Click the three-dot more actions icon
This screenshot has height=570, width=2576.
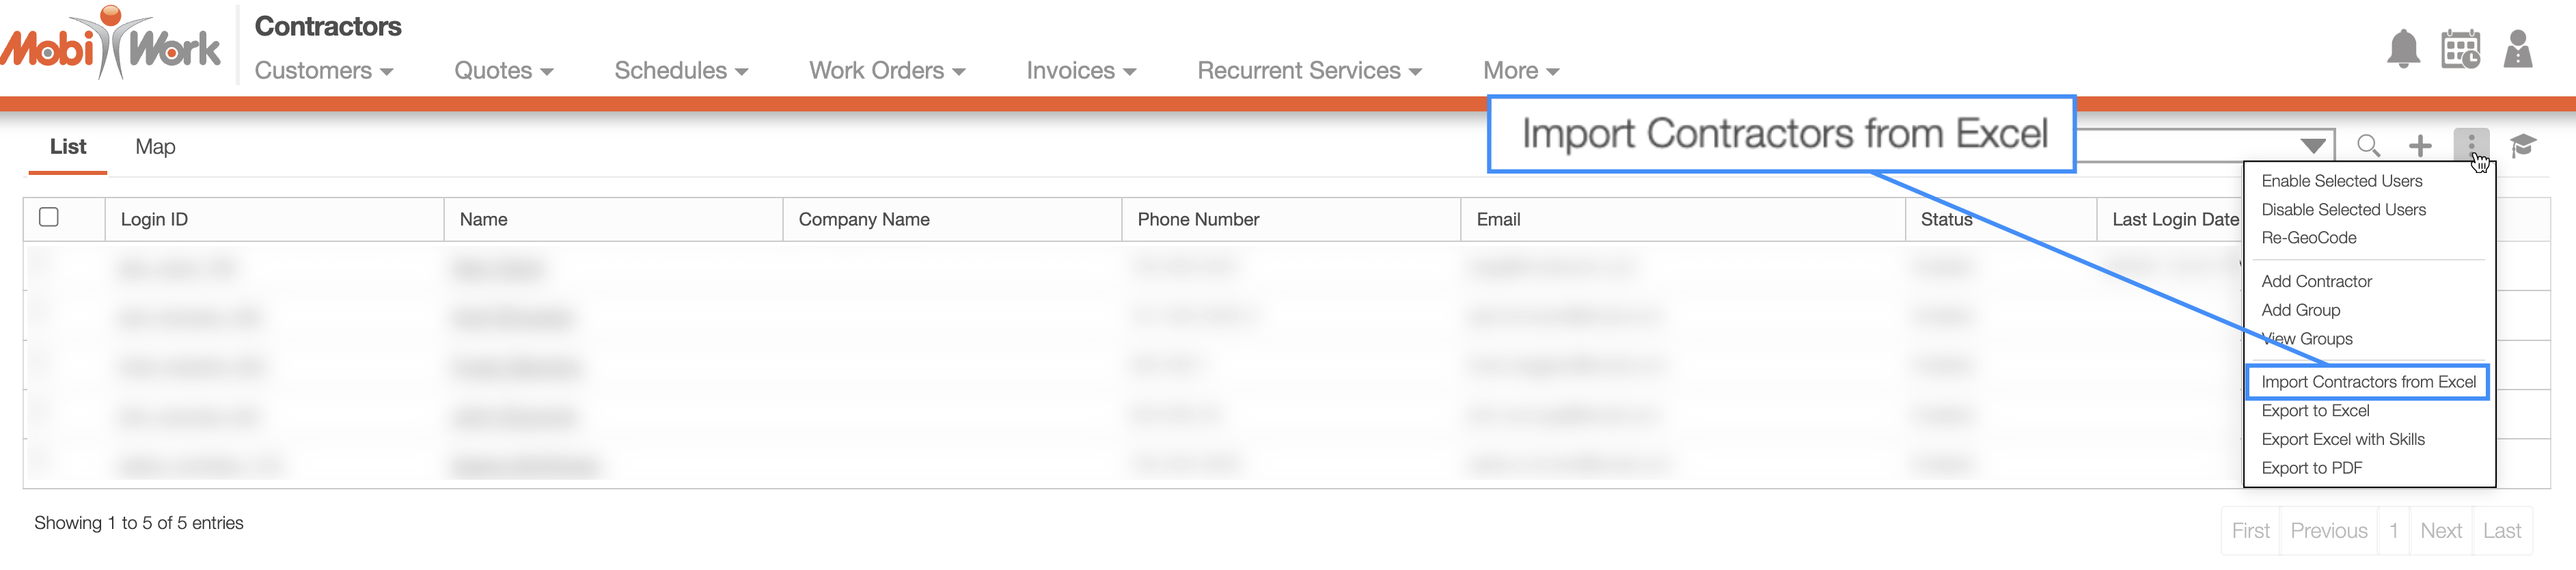pyautogui.click(x=2470, y=146)
